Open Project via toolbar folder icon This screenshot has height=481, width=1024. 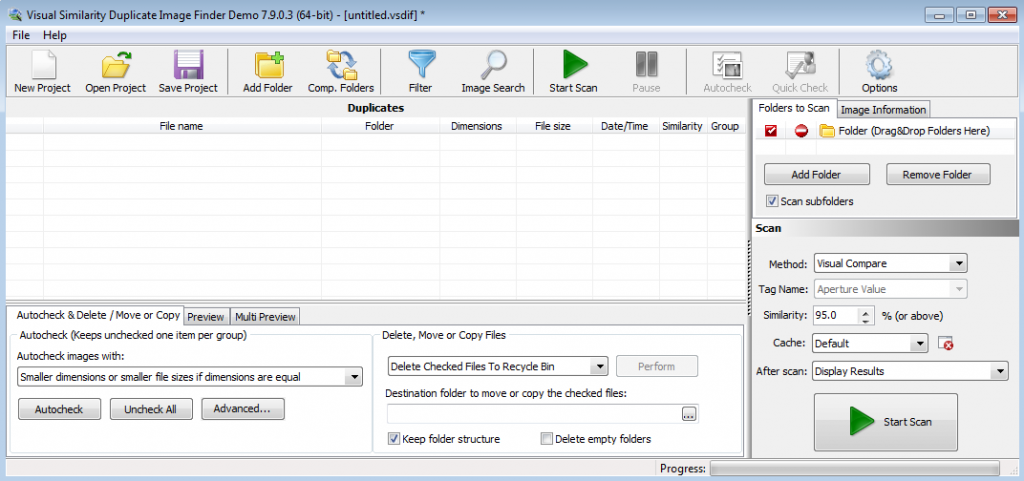click(x=116, y=72)
